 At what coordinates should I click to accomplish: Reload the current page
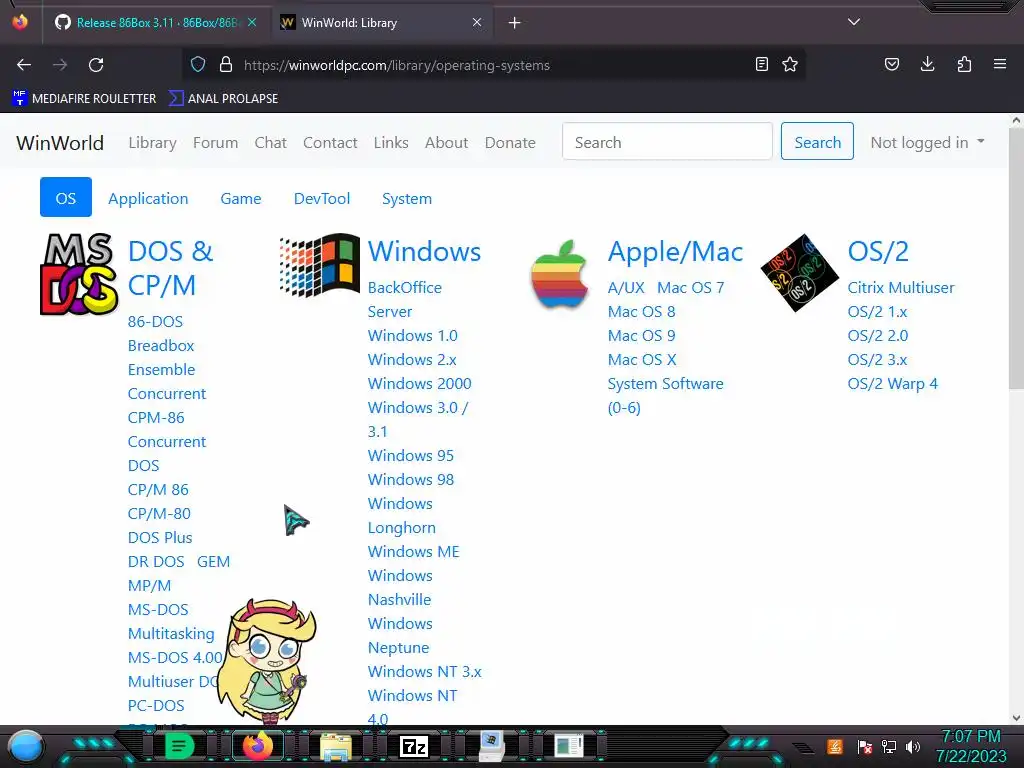coord(96,65)
